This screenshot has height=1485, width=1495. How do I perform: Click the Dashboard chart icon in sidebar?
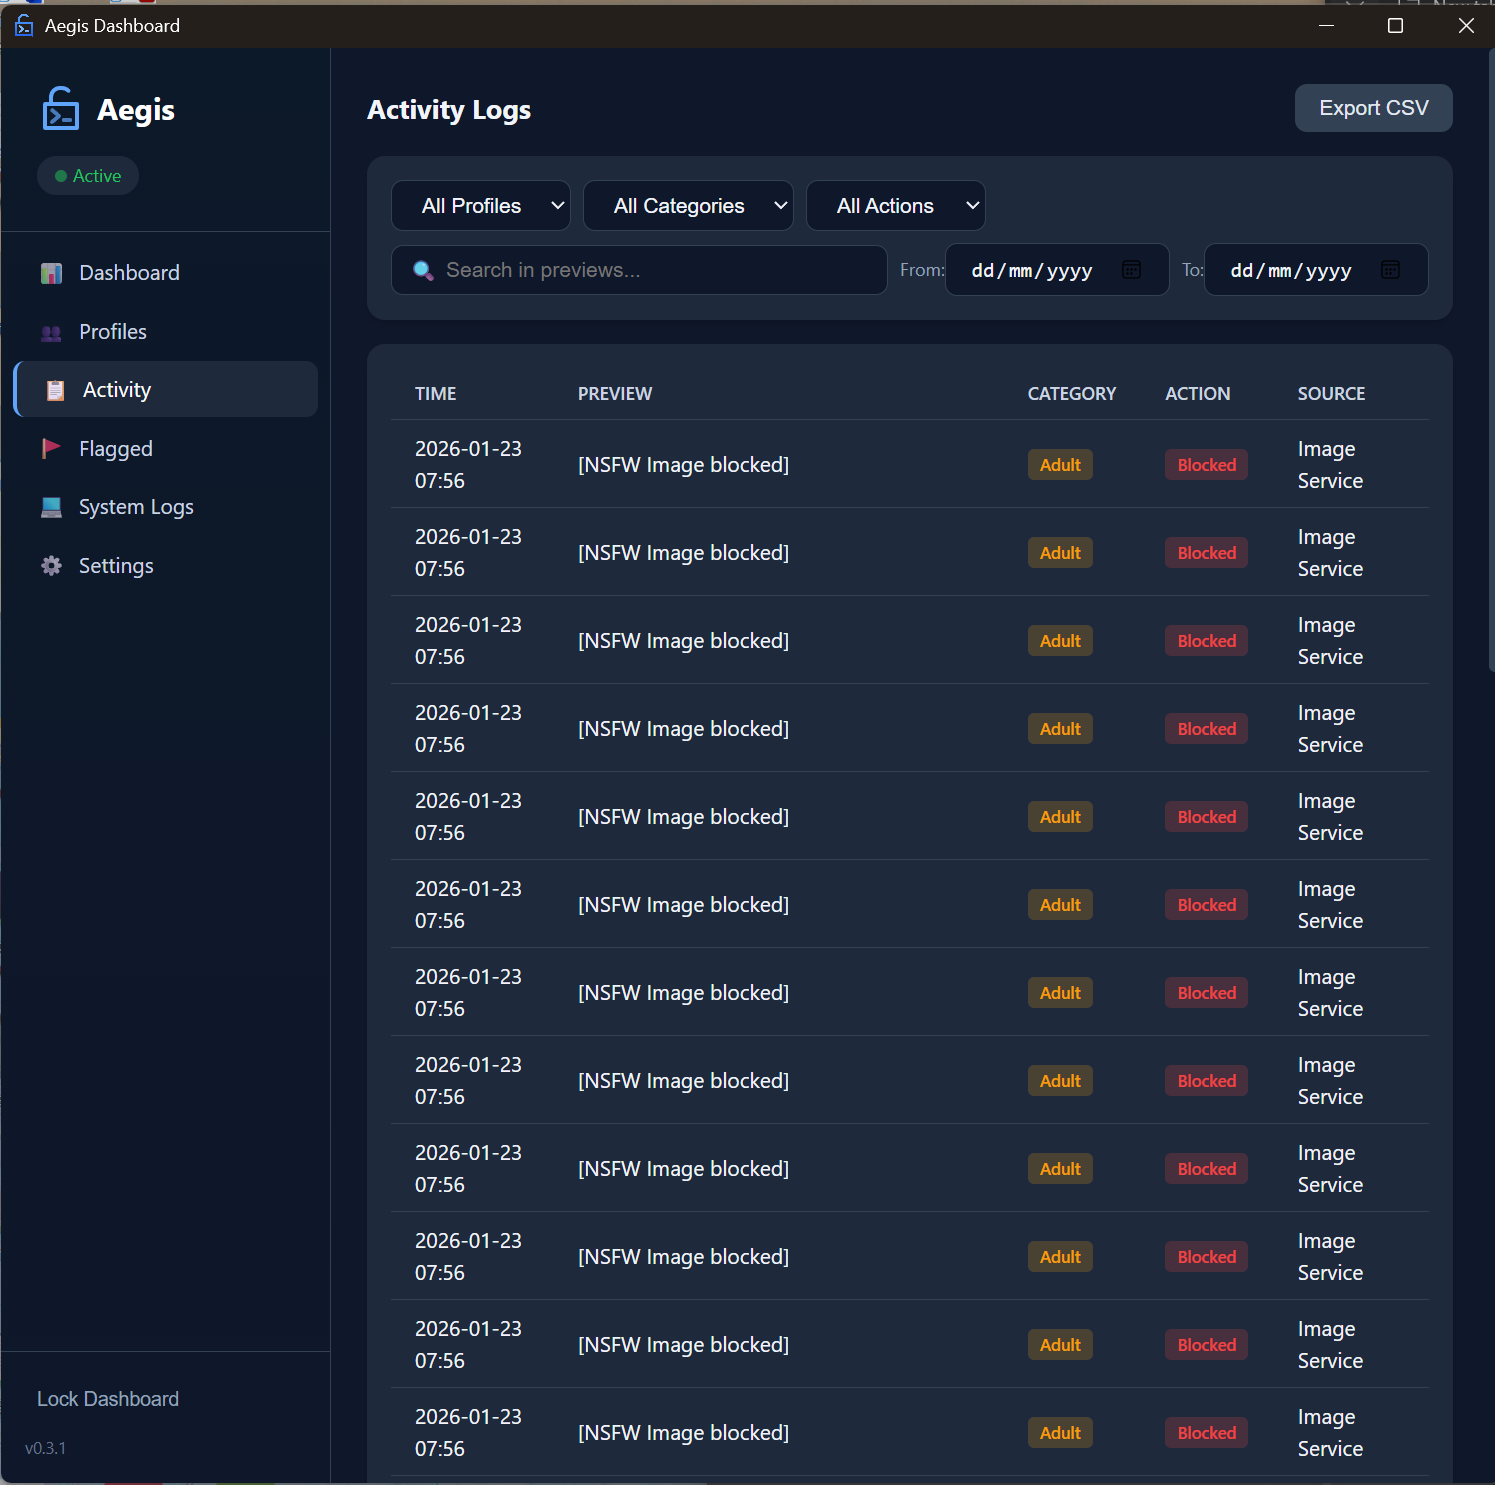(x=51, y=273)
